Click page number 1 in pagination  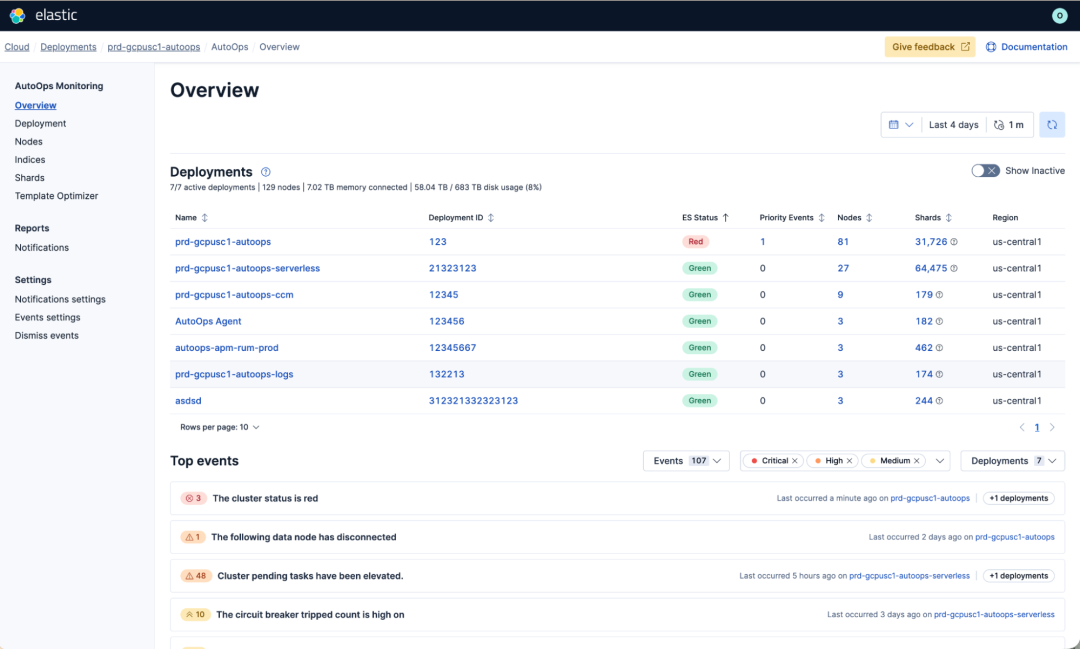click(x=1037, y=427)
